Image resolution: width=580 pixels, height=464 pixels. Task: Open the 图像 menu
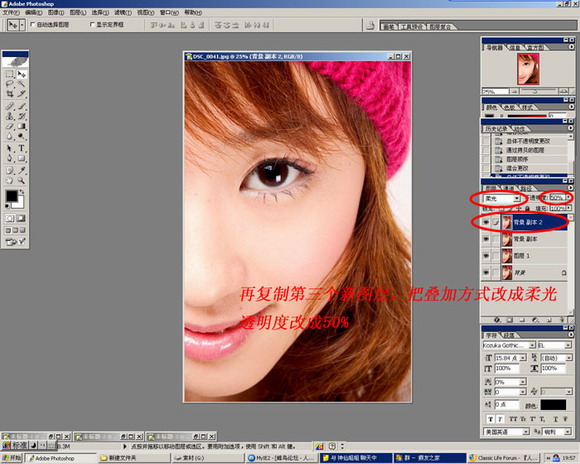(56, 13)
